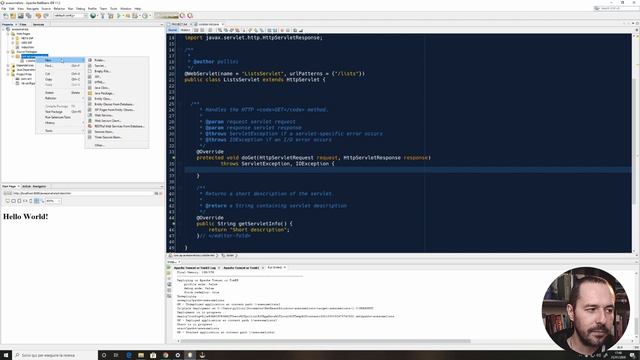Expand the WEB-INF folder node
This screenshot has width=640, height=360.
tap(13, 43)
